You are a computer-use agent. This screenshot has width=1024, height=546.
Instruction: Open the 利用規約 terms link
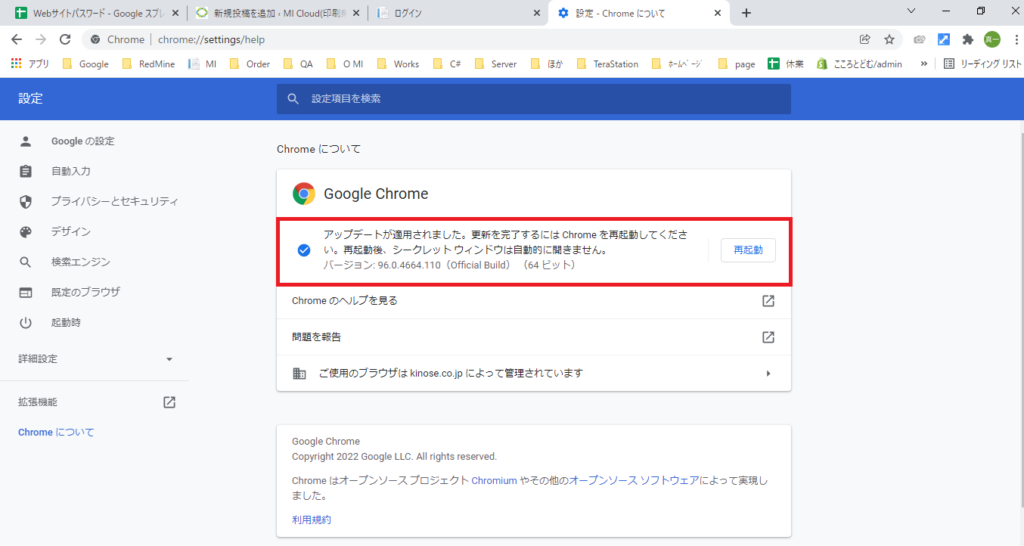312,520
